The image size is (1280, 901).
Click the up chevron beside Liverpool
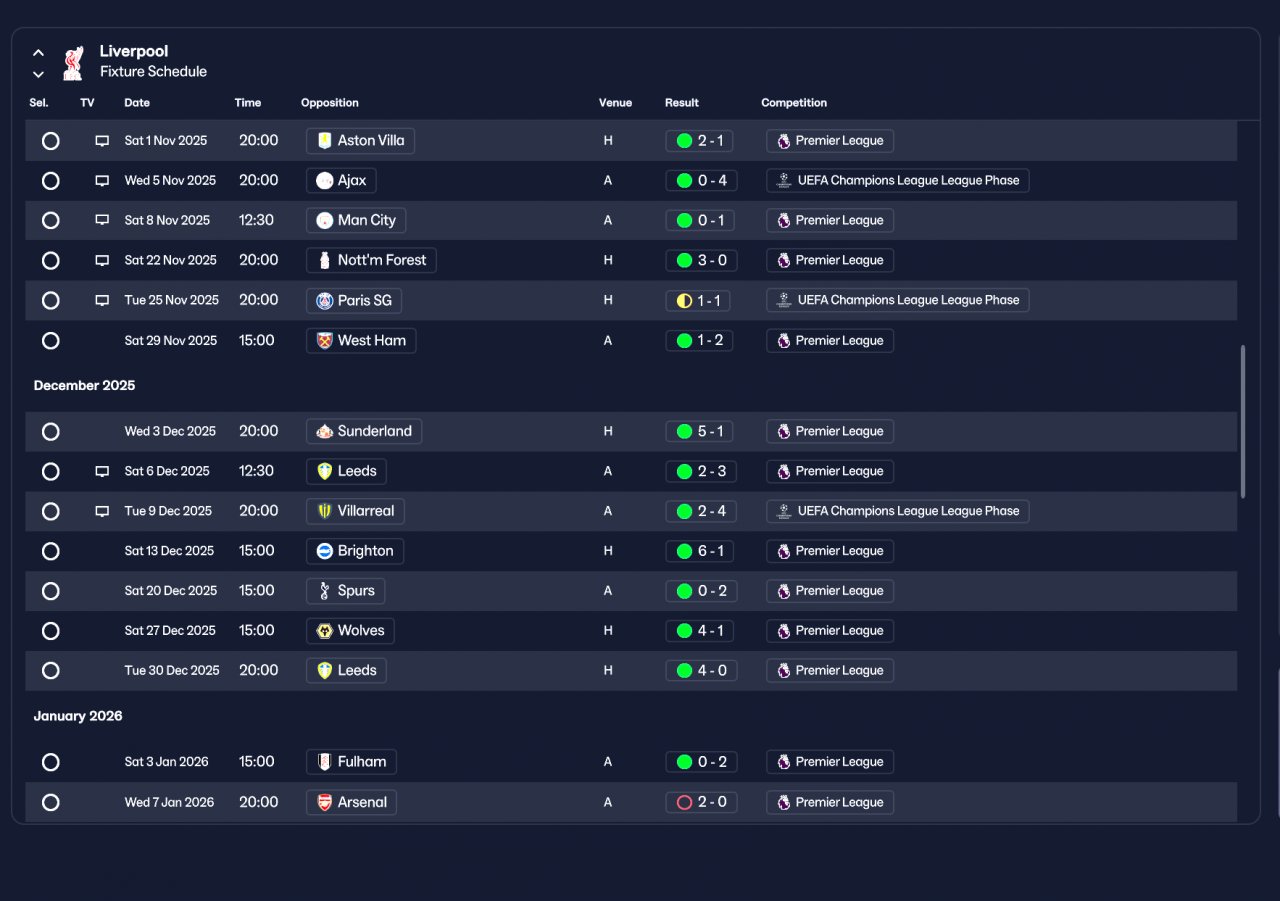click(x=38, y=53)
